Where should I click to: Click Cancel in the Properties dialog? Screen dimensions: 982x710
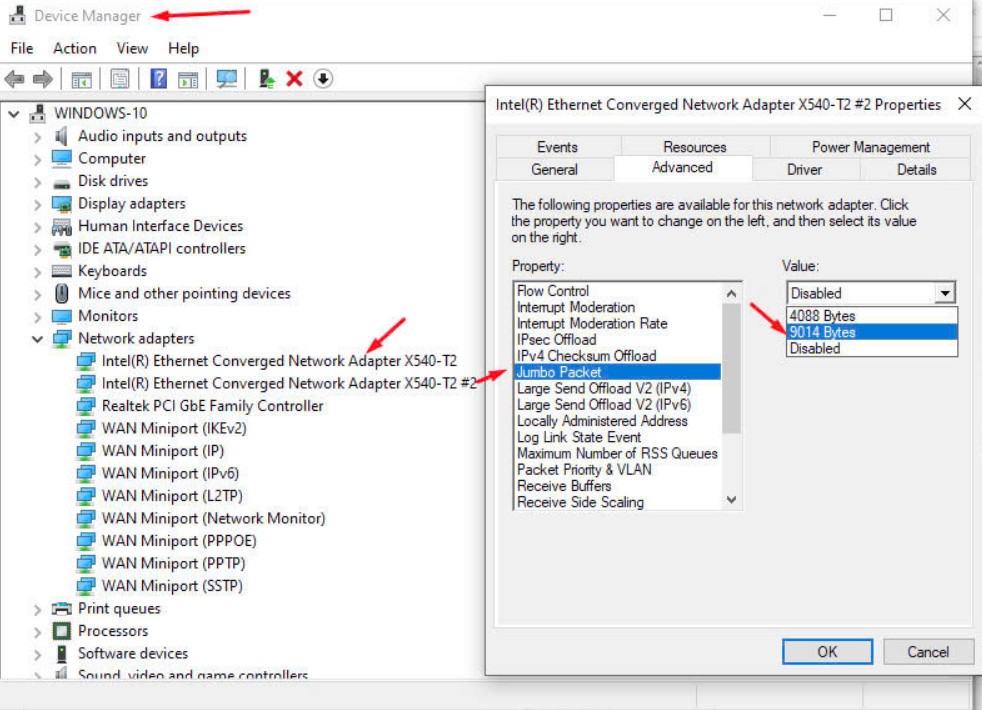coord(928,652)
